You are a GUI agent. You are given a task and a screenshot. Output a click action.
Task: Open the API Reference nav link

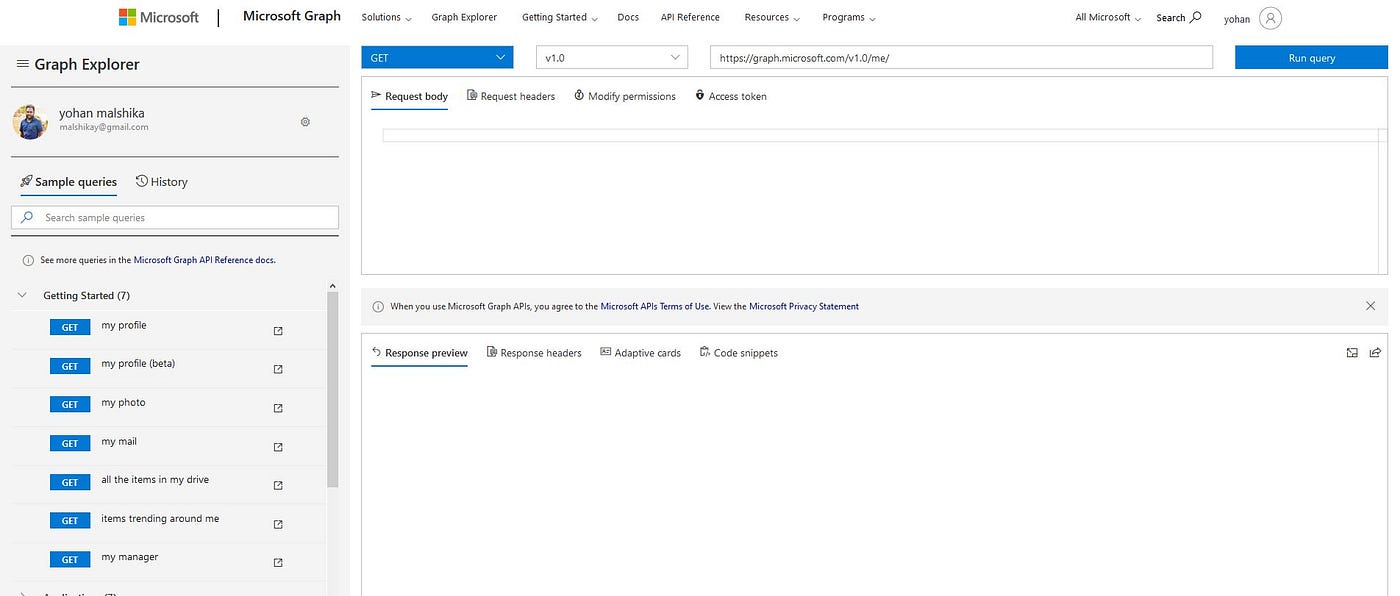(x=690, y=17)
